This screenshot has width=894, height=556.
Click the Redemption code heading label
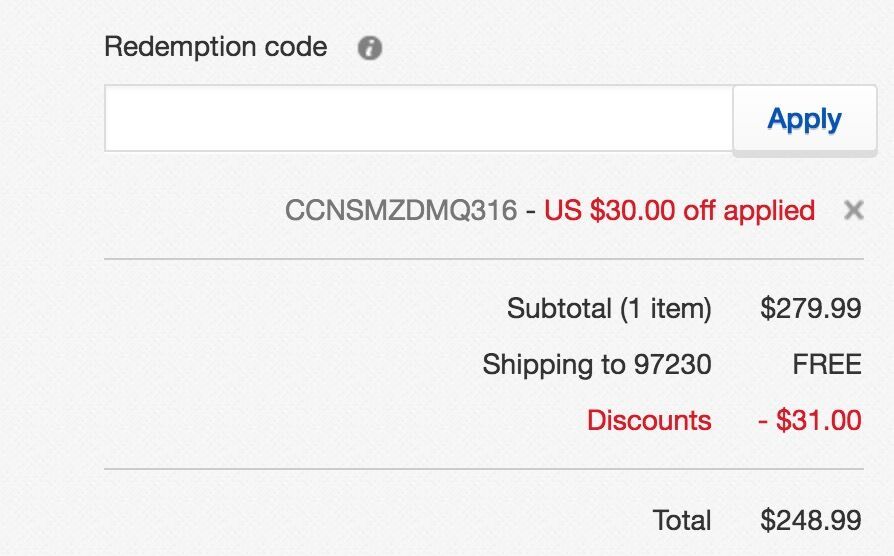216,47
